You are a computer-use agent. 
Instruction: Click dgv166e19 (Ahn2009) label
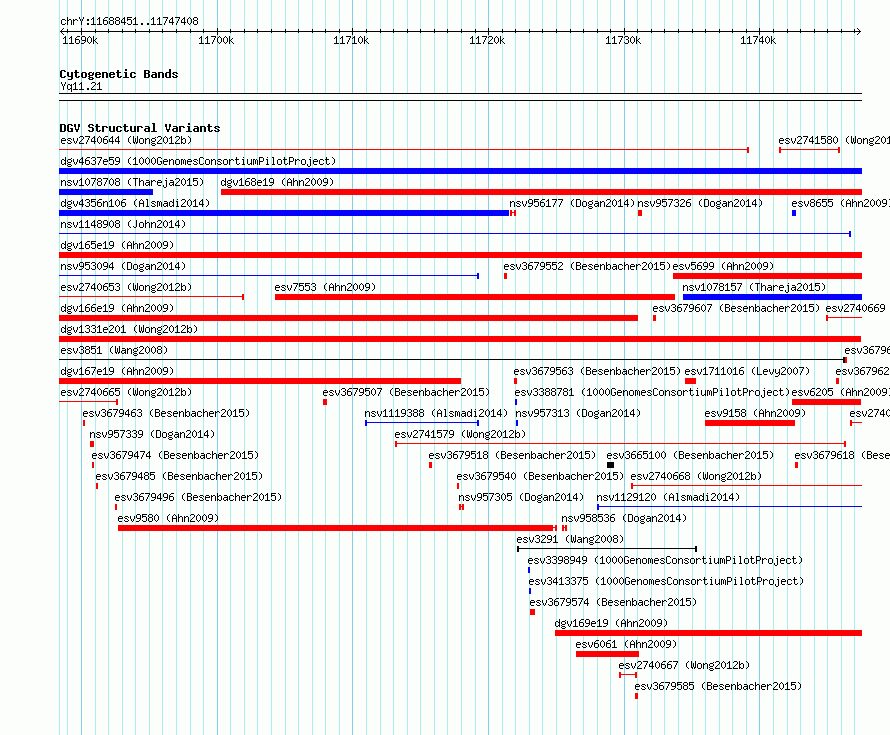pyautogui.click(x=117, y=308)
